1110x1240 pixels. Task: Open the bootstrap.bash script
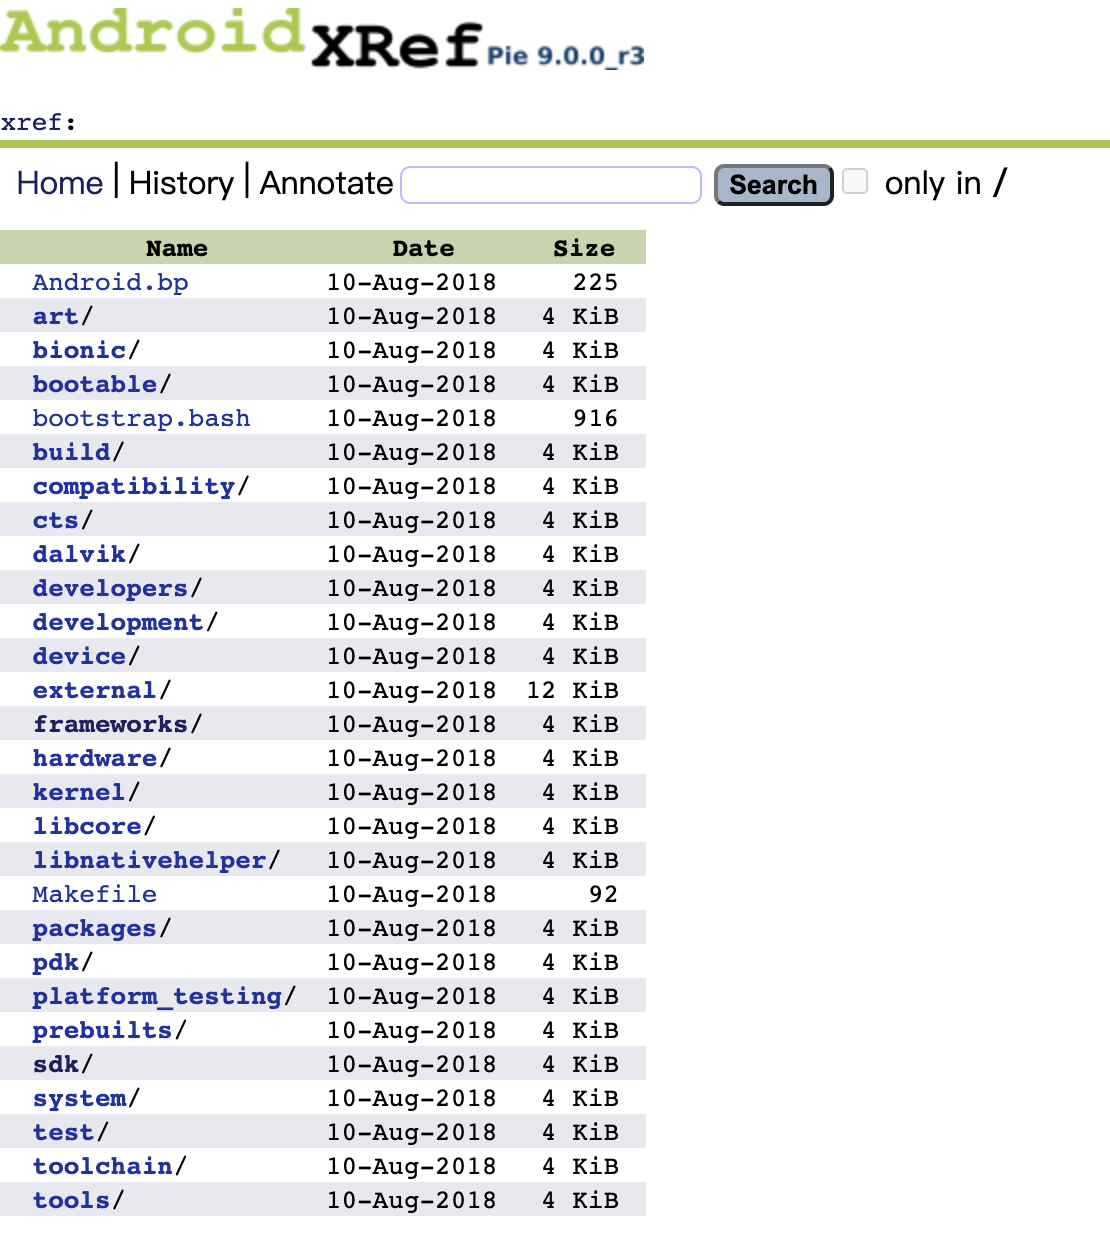pos(141,418)
